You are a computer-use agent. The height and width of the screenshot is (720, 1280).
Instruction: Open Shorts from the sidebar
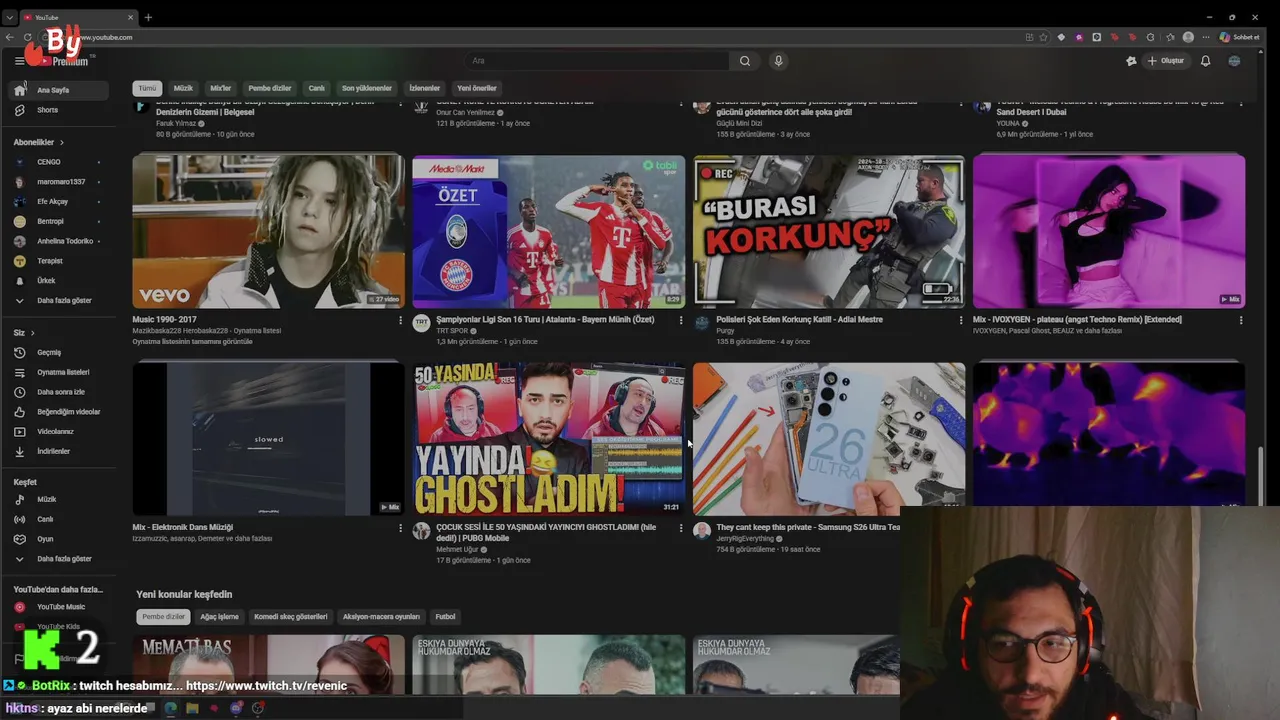pos(60,110)
